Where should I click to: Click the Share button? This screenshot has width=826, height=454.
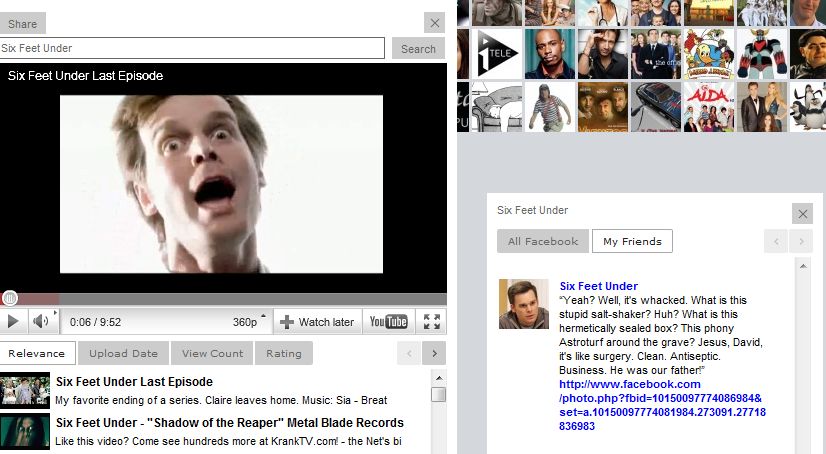click(23, 24)
